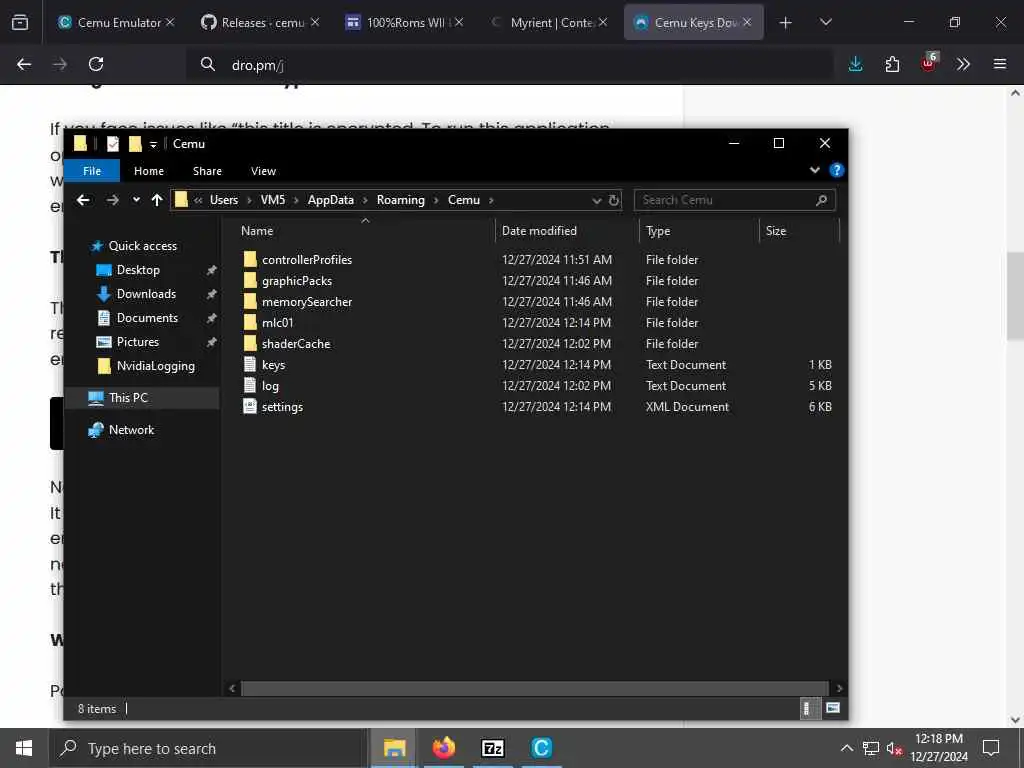This screenshot has height=768, width=1024.
Task: Show hidden system tray icons
Action: (846, 748)
